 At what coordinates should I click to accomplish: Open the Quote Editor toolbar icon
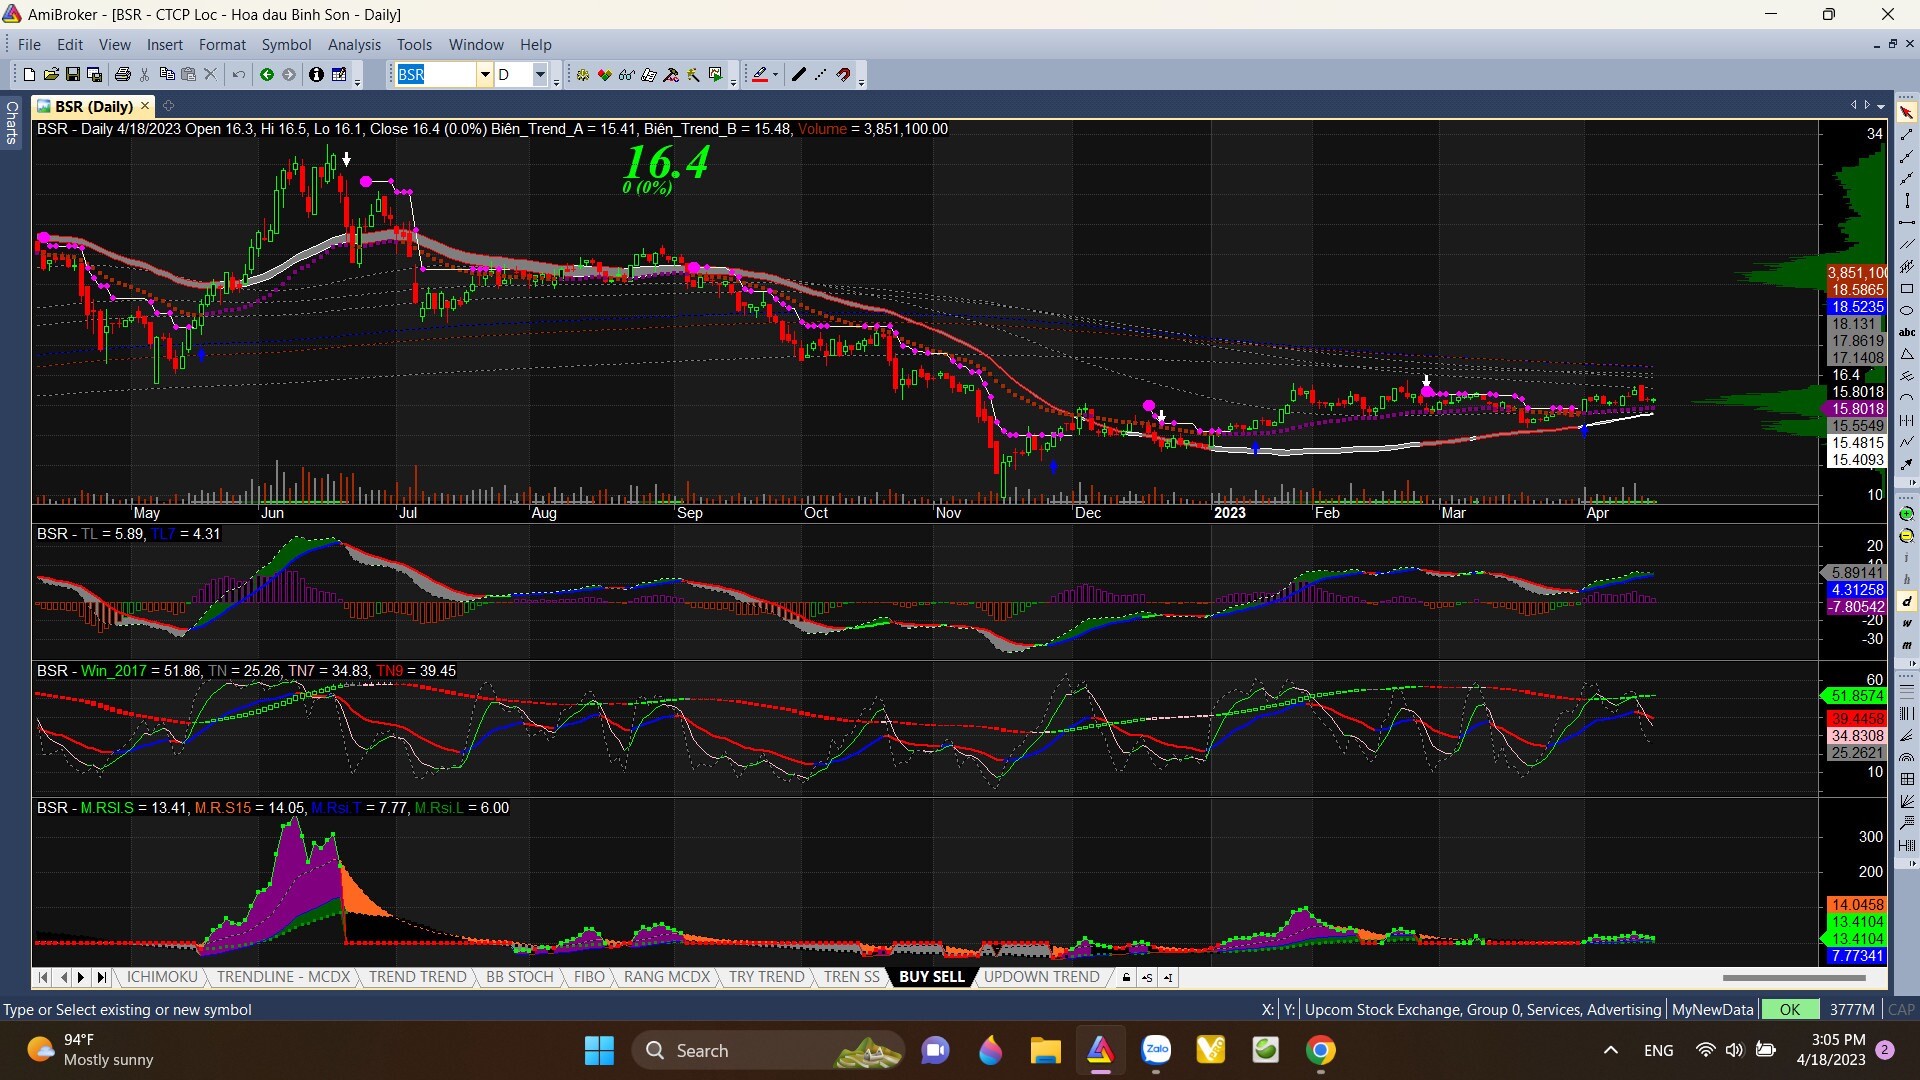point(339,75)
